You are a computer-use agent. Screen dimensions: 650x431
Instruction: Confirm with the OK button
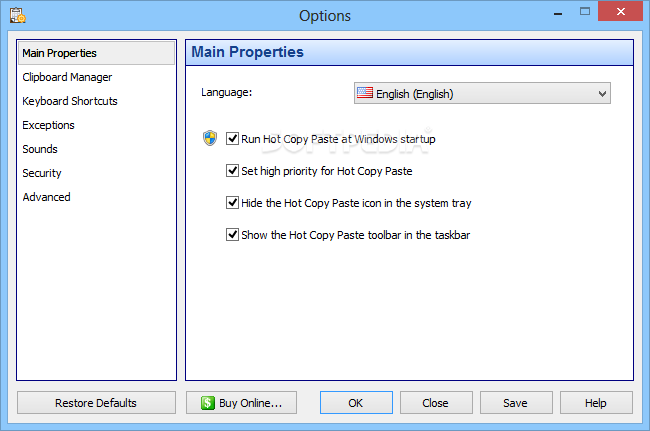point(356,403)
